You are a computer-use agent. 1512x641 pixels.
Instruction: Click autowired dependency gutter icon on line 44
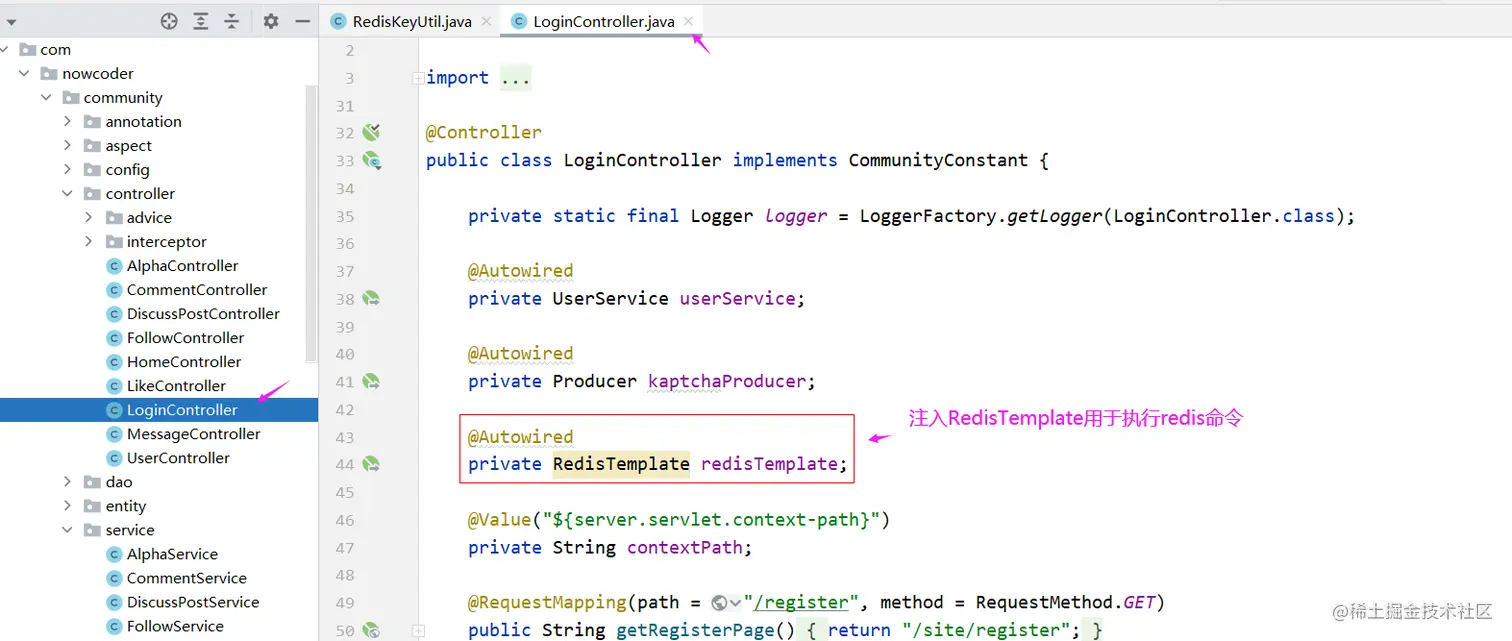pos(372,464)
